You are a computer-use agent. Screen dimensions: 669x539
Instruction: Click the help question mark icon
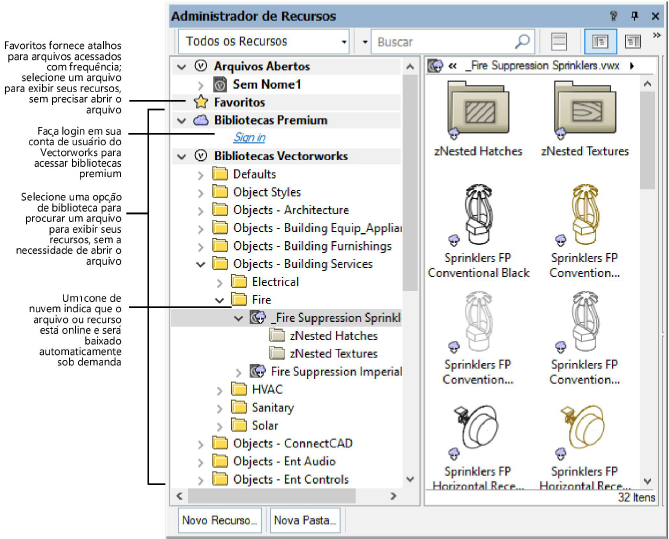tap(614, 16)
